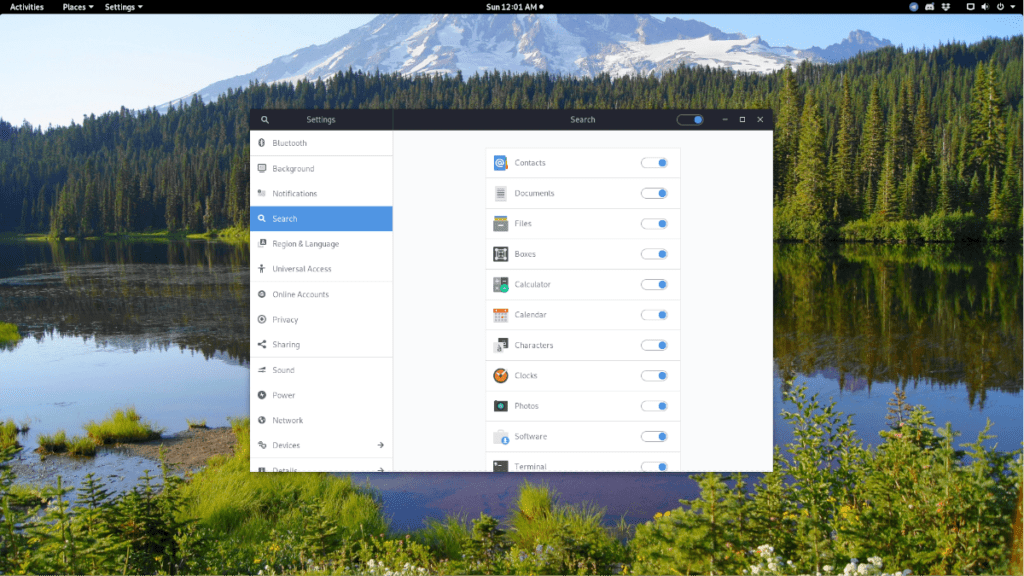Open the Settings menu in top bar
This screenshot has width=1024, height=576.
click(118, 7)
